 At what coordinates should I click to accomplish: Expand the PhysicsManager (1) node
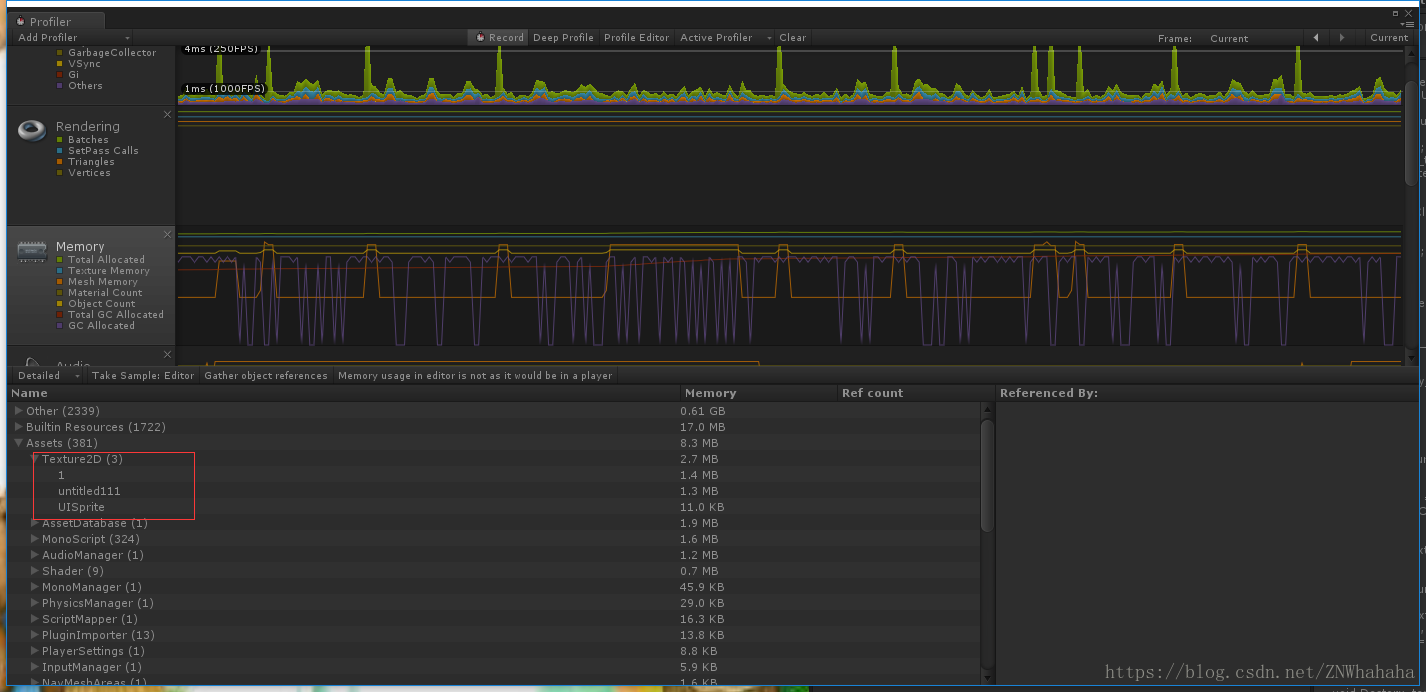pos(35,603)
